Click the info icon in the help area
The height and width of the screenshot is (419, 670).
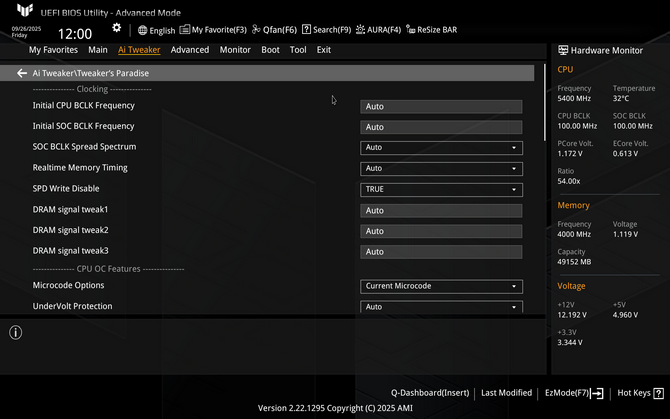point(16,333)
